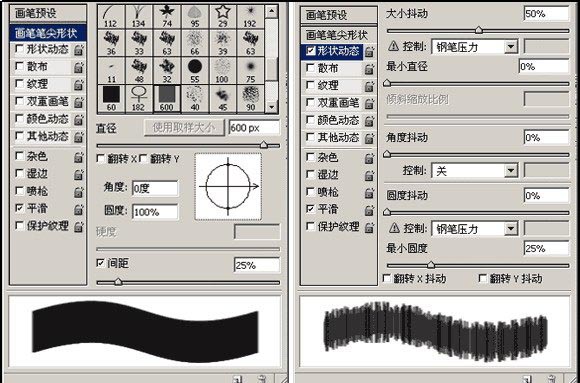Enable 翻转 X 抖动 checkbox

click(387, 278)
